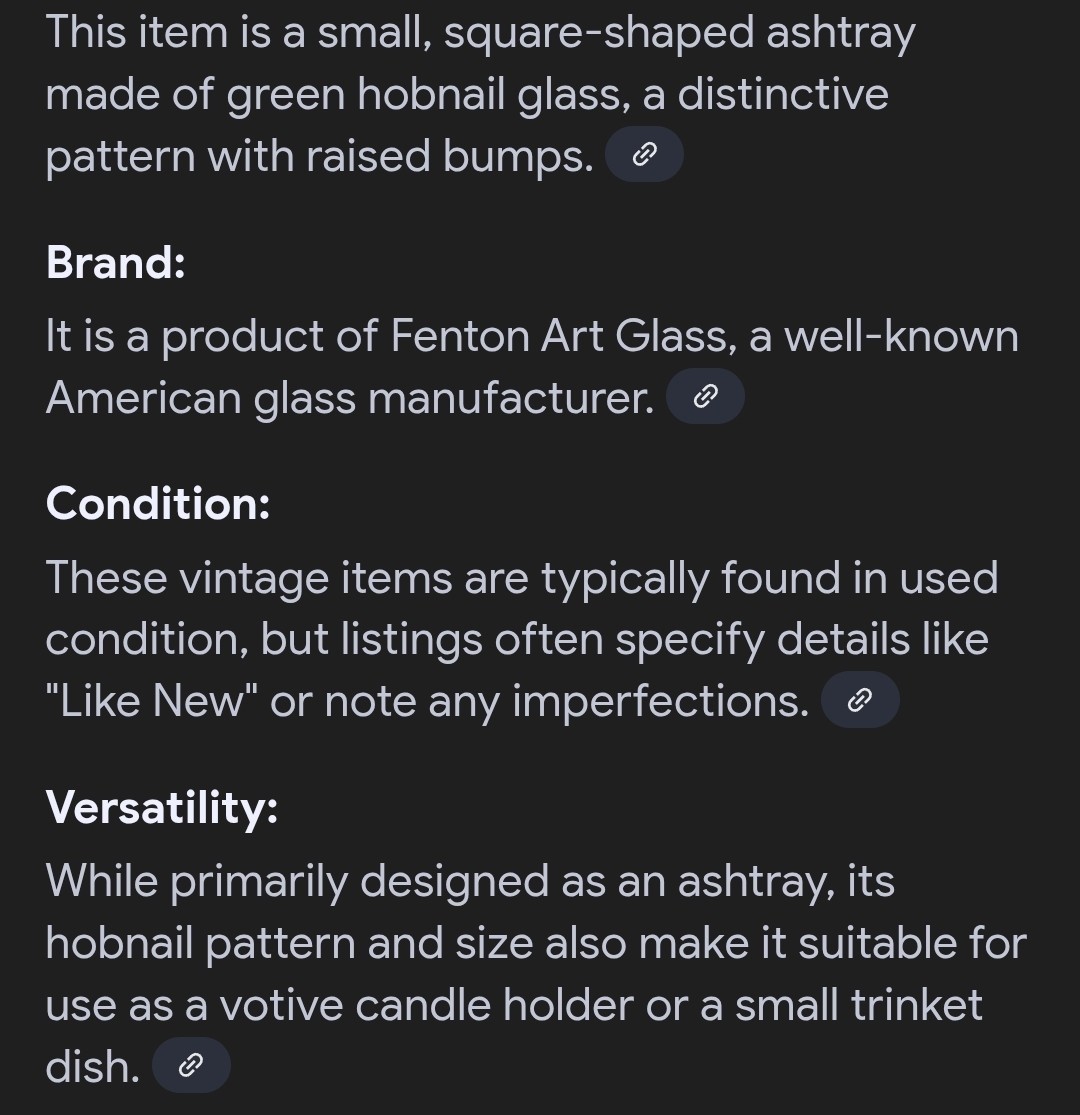Click the words "American glass manufacturer"

[350, 398]
